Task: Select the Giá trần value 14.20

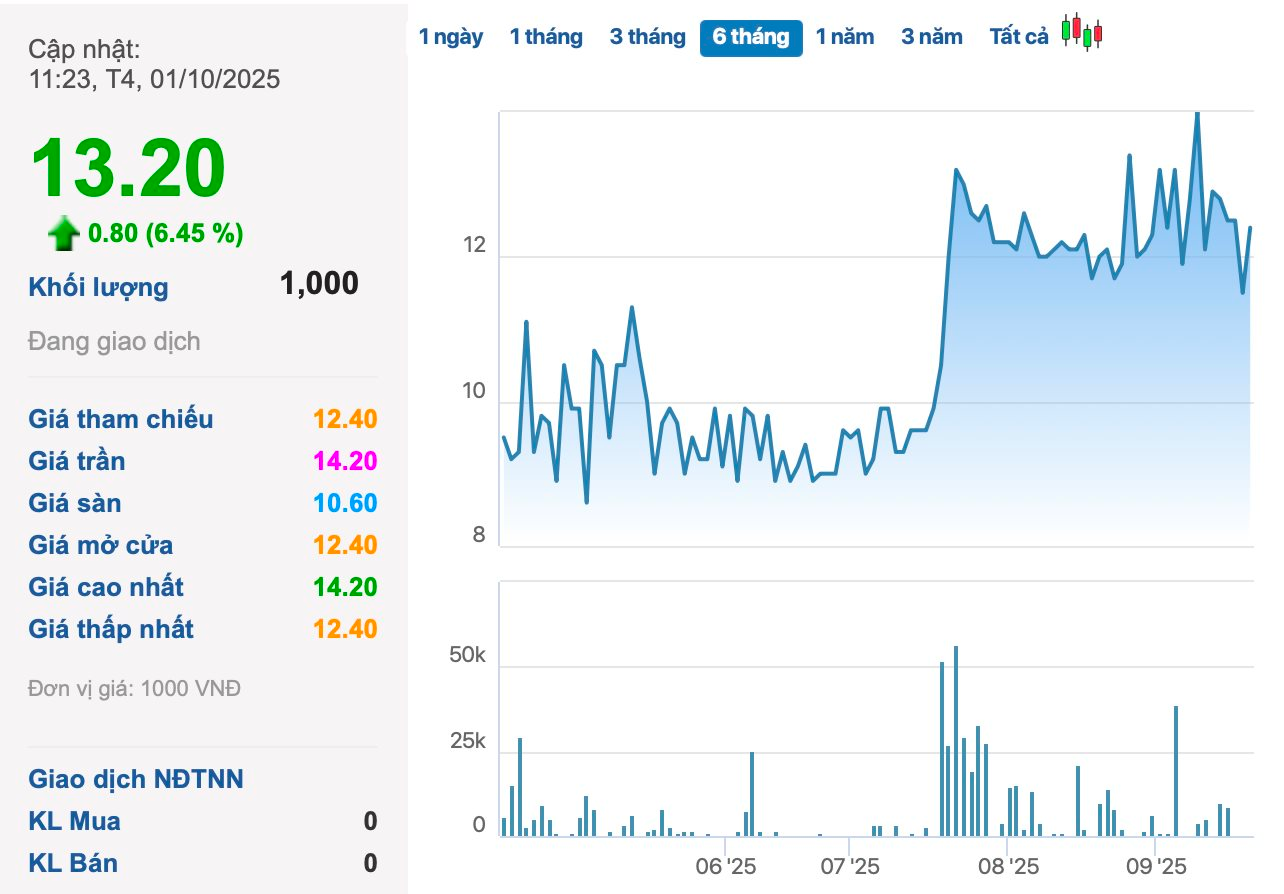Action: (x=345, y=461)
